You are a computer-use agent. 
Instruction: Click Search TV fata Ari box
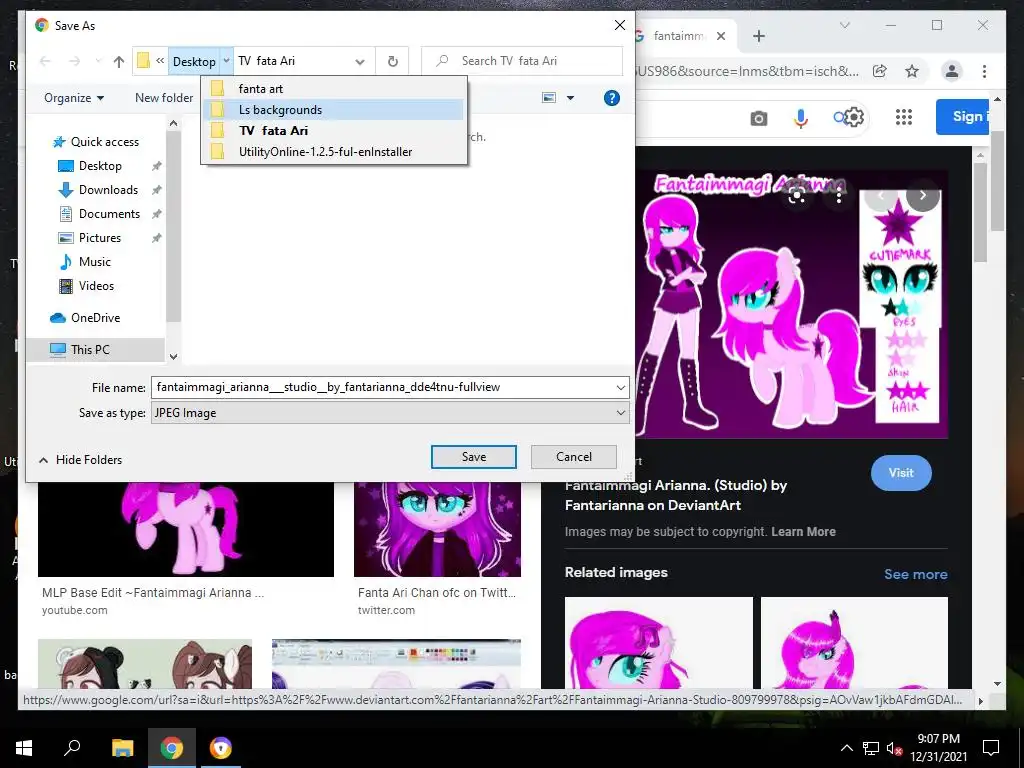click(x=522, y=61)
